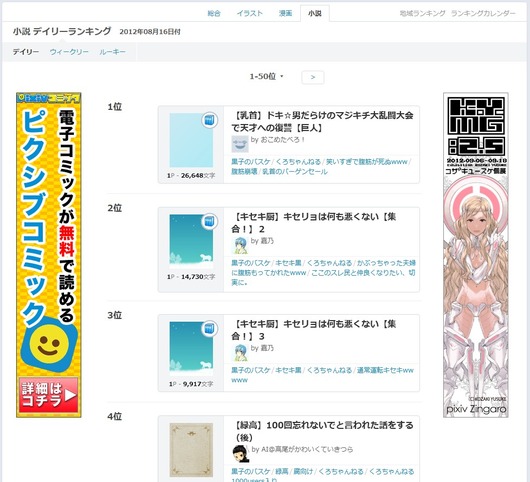Click the 26,648文字 character count
The width and height of the screenshot is (530, 482).
(x=198, y=175)
